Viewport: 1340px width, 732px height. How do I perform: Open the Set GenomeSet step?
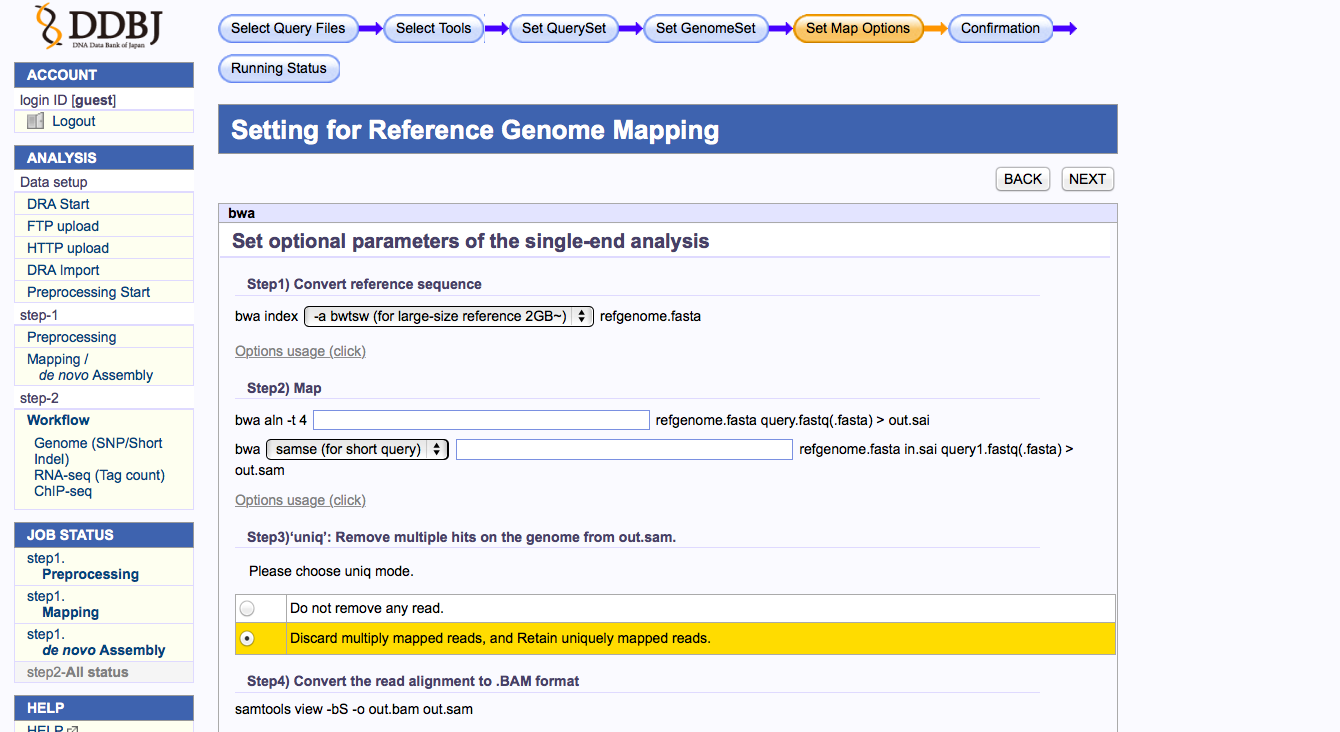pyautogui.click(x=706, y=28)
